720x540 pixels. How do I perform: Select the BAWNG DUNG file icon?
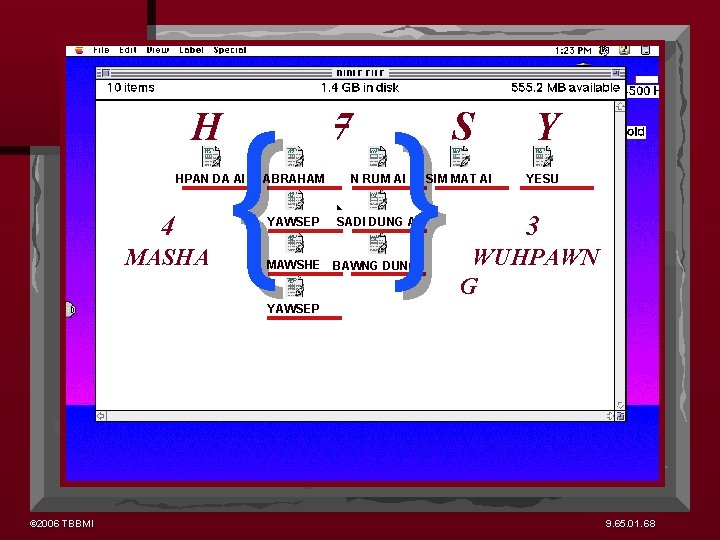[378, 244]
